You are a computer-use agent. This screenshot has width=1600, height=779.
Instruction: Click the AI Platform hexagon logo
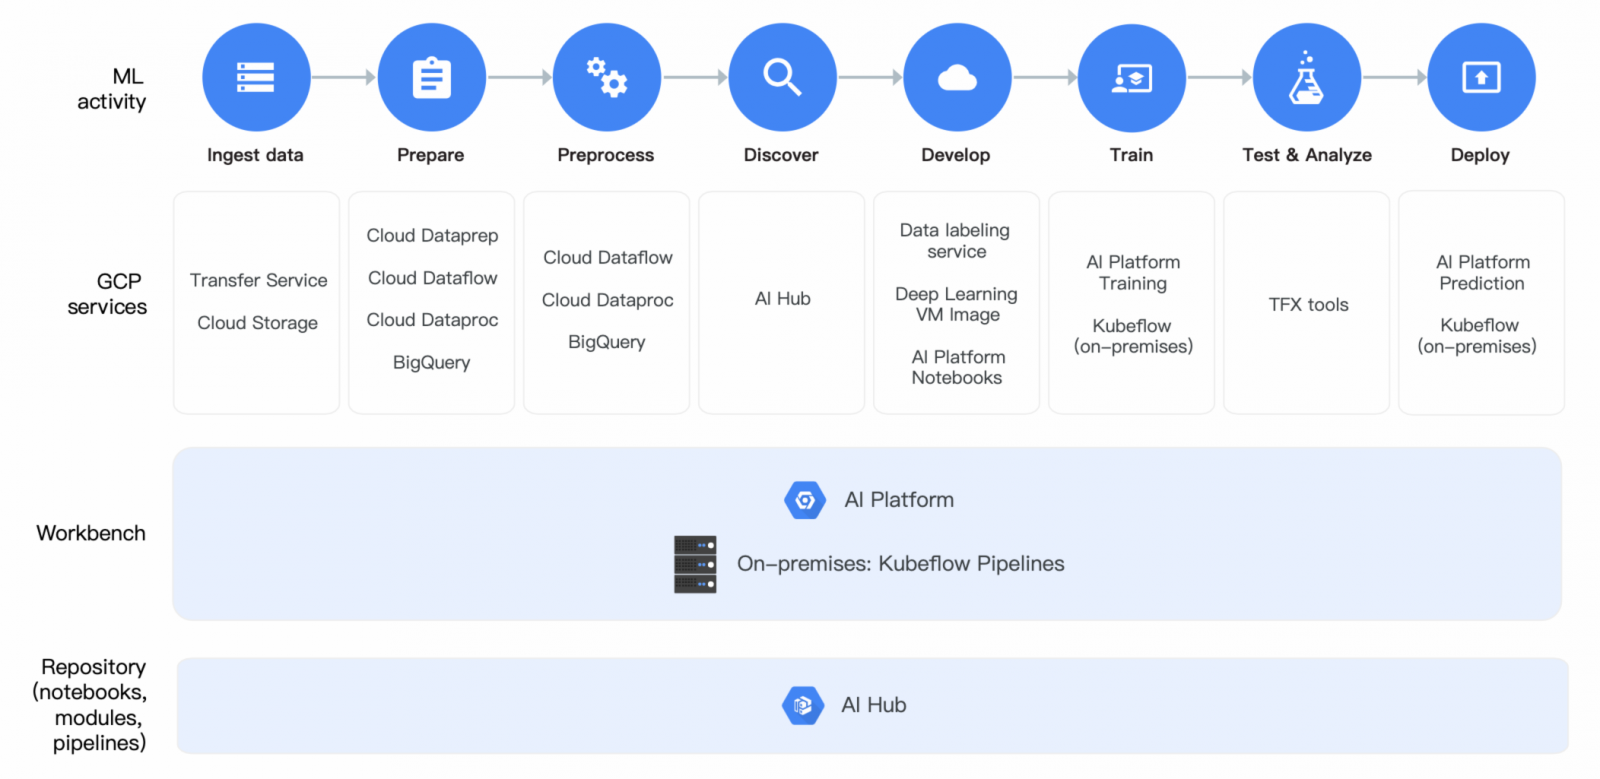(x=805, y=500)
